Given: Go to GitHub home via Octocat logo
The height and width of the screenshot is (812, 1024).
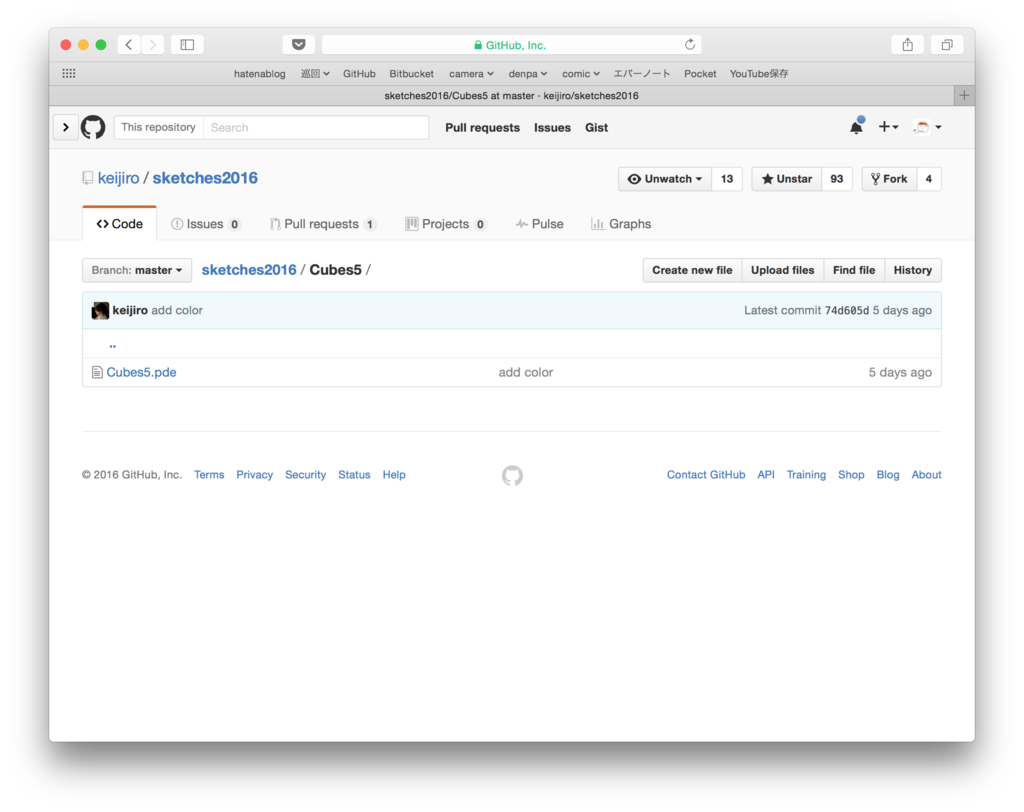Looking at the screenshot, I should point(93,127).
